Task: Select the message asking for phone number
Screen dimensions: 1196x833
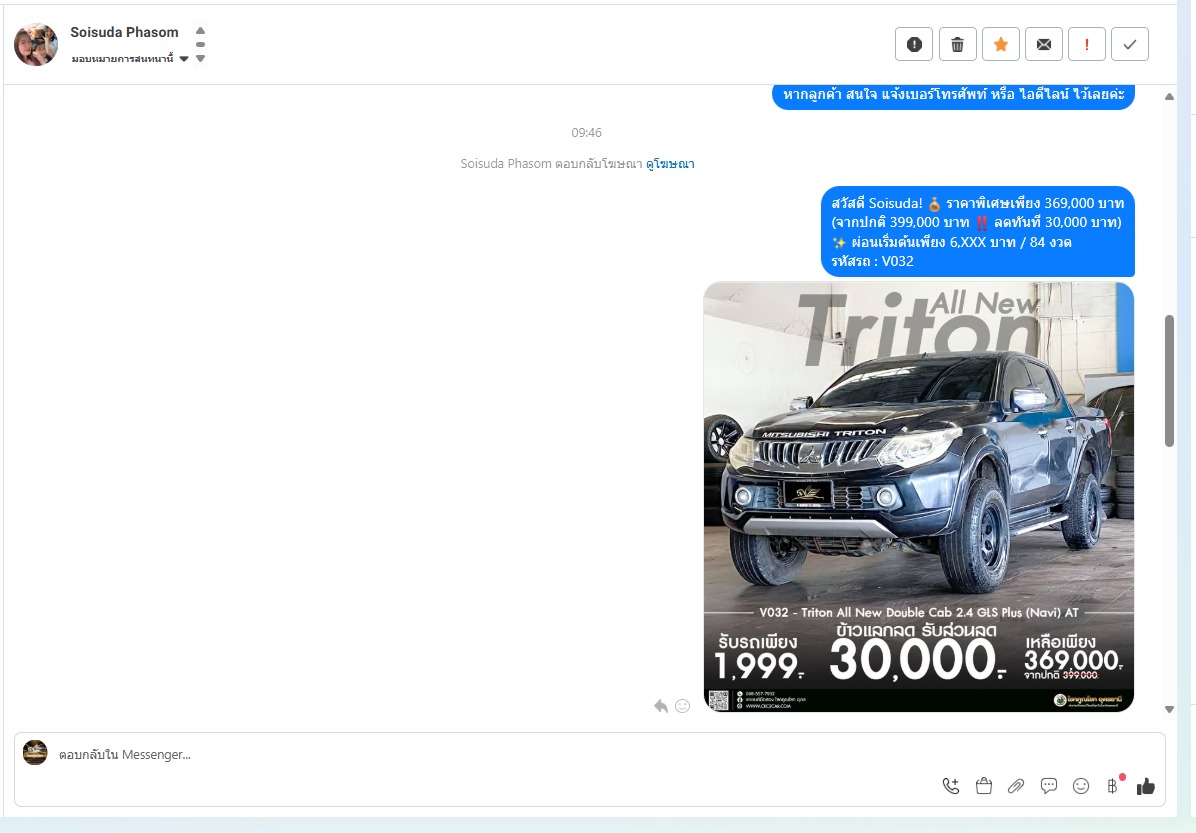Action: (x=953, y=95)
